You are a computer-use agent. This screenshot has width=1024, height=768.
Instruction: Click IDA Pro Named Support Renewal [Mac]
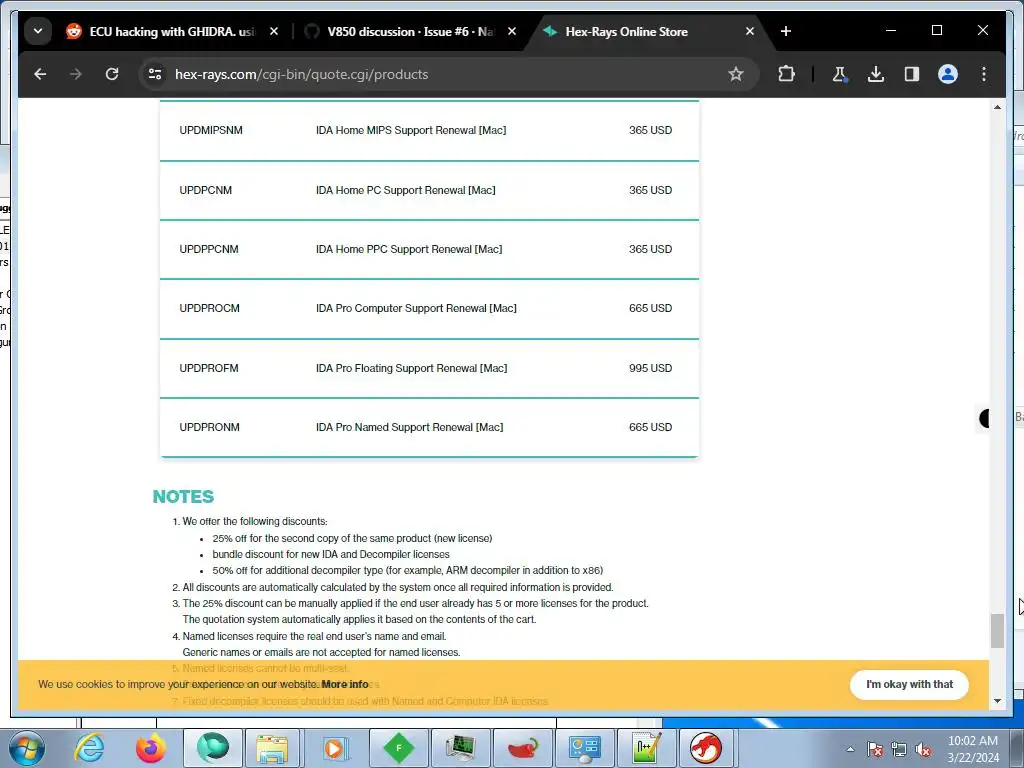click(x=409, y=427)
